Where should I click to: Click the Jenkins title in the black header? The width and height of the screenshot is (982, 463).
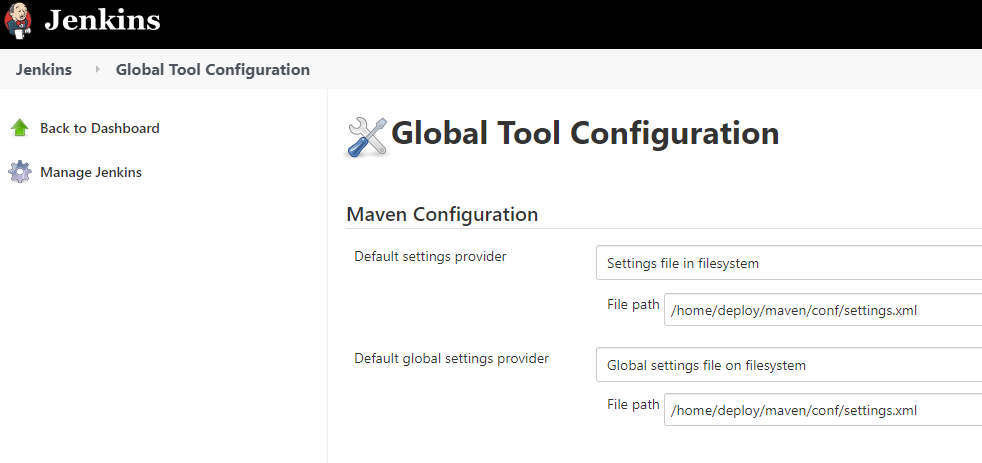pos(102,20)
